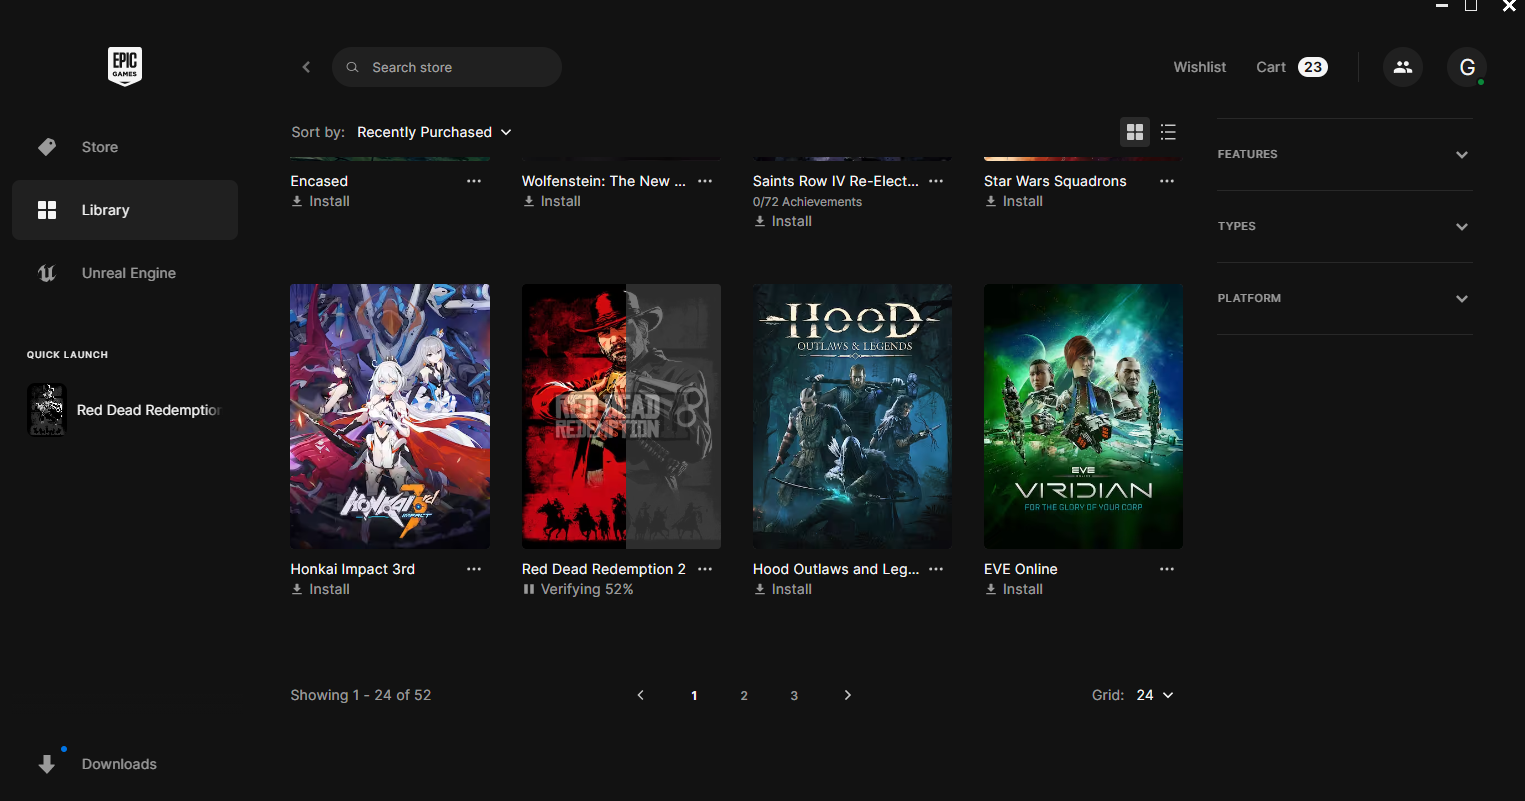Image resolution: width=1525 pixels, height=801 pixels.
Task: Click the EVE Online Viridian cover art
Action: coord(1083,416)
